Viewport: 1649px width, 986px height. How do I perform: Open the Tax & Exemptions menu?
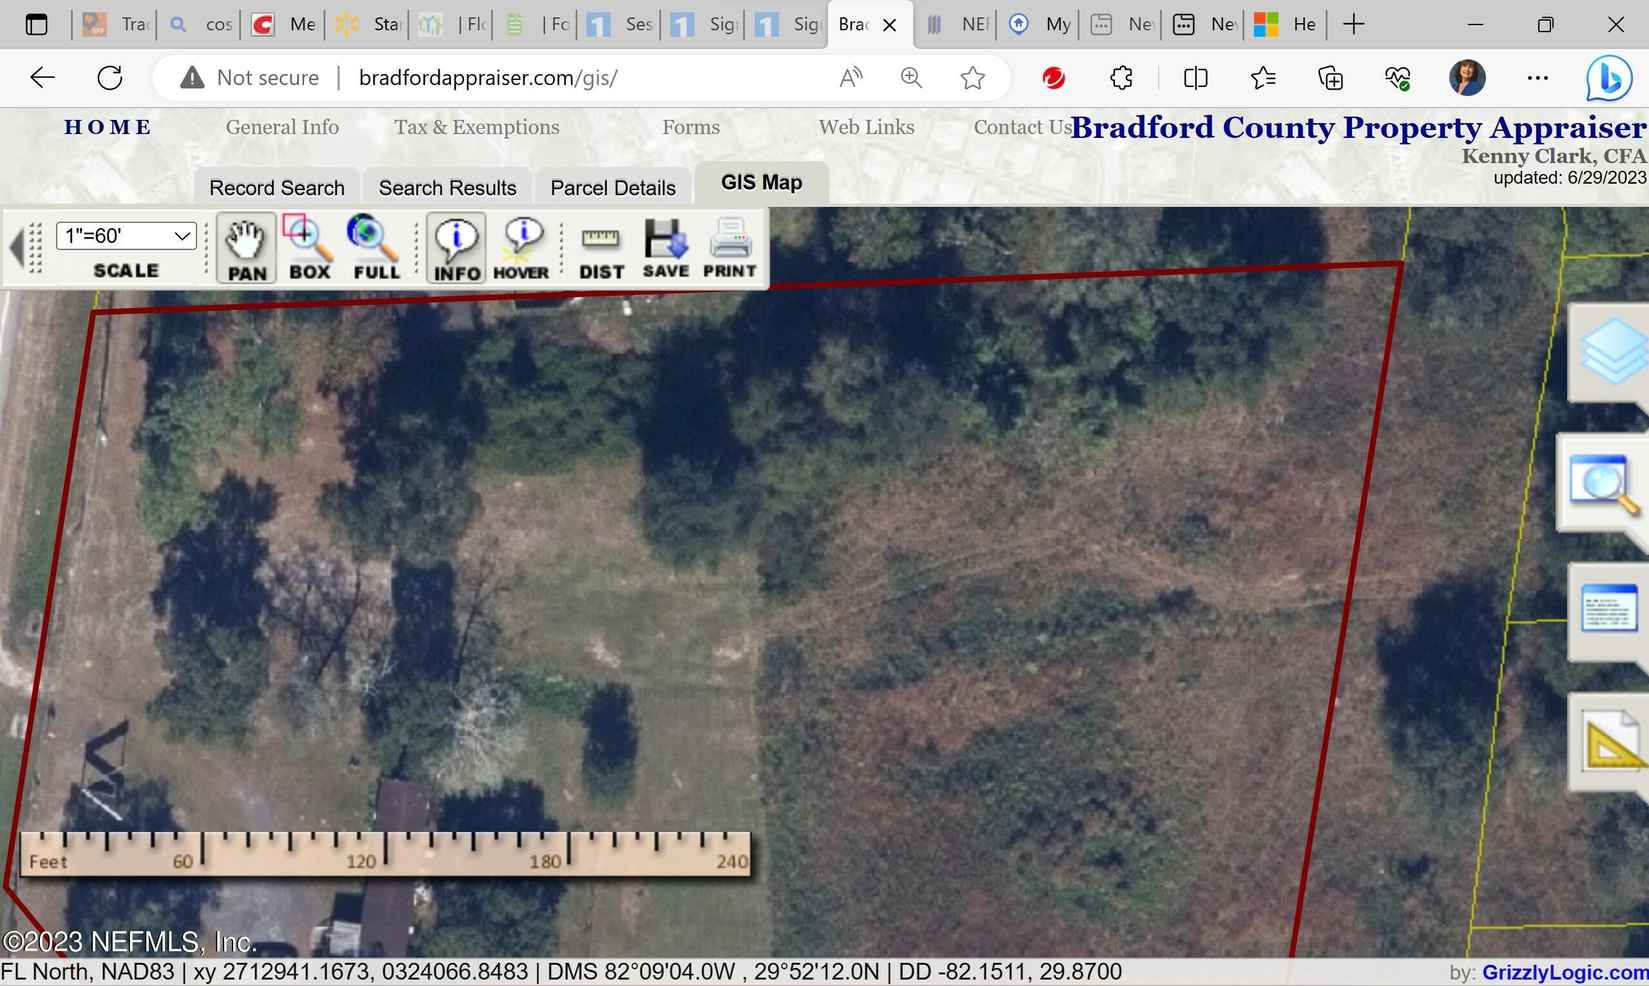476,127
